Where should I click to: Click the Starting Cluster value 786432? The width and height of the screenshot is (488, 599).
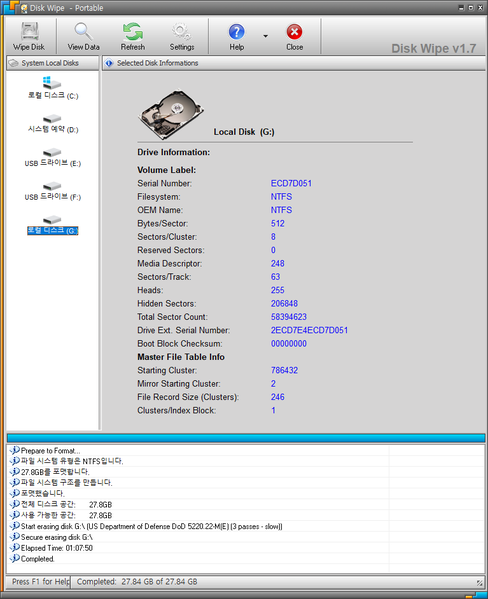click(284, 370)
